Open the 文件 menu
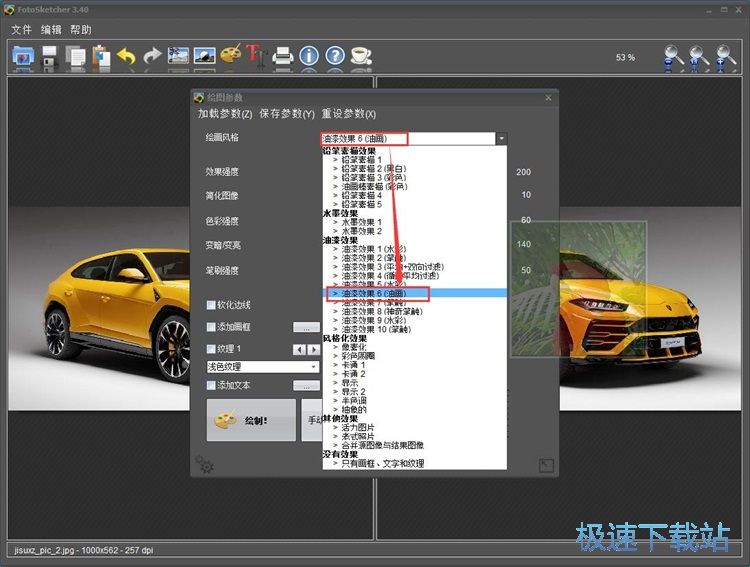Screen dimensions: 750x567 (21, 30)
